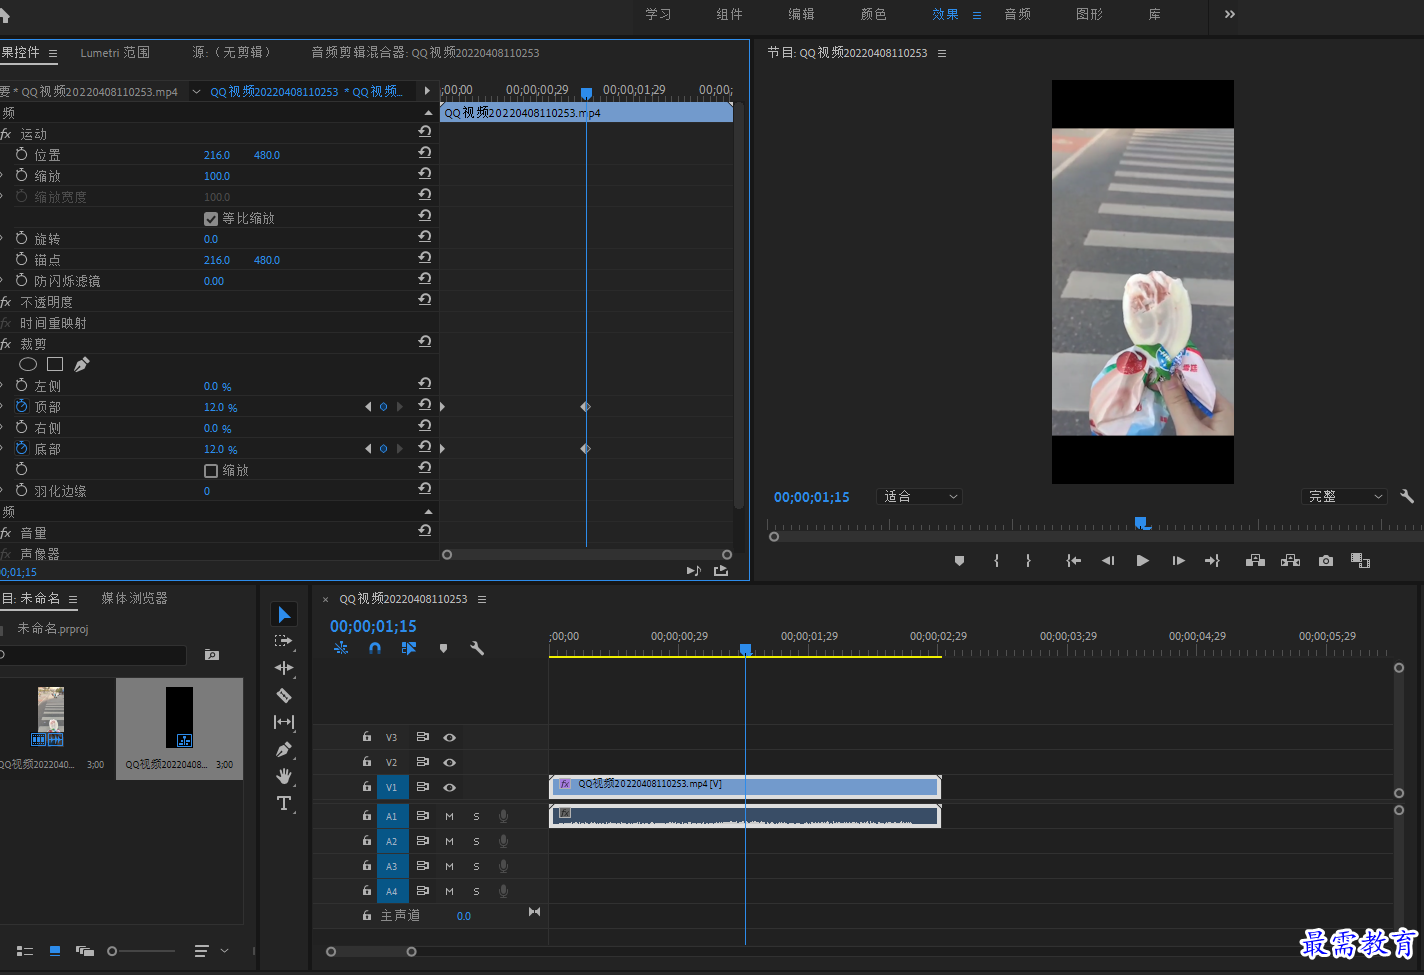Add marker in Program Monitor
This screenshot has width=1424, height=975.
pyautogui.click(x=959, y=561)
